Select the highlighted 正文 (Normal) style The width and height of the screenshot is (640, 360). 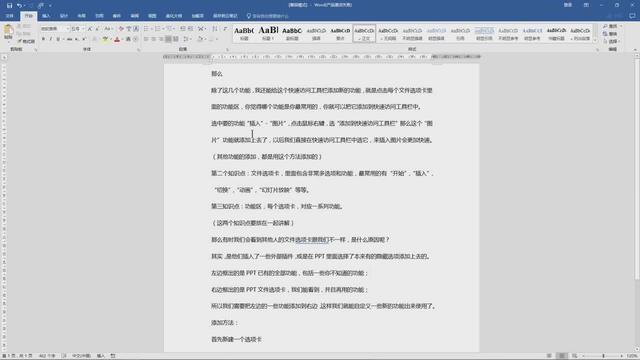(364, 33)
